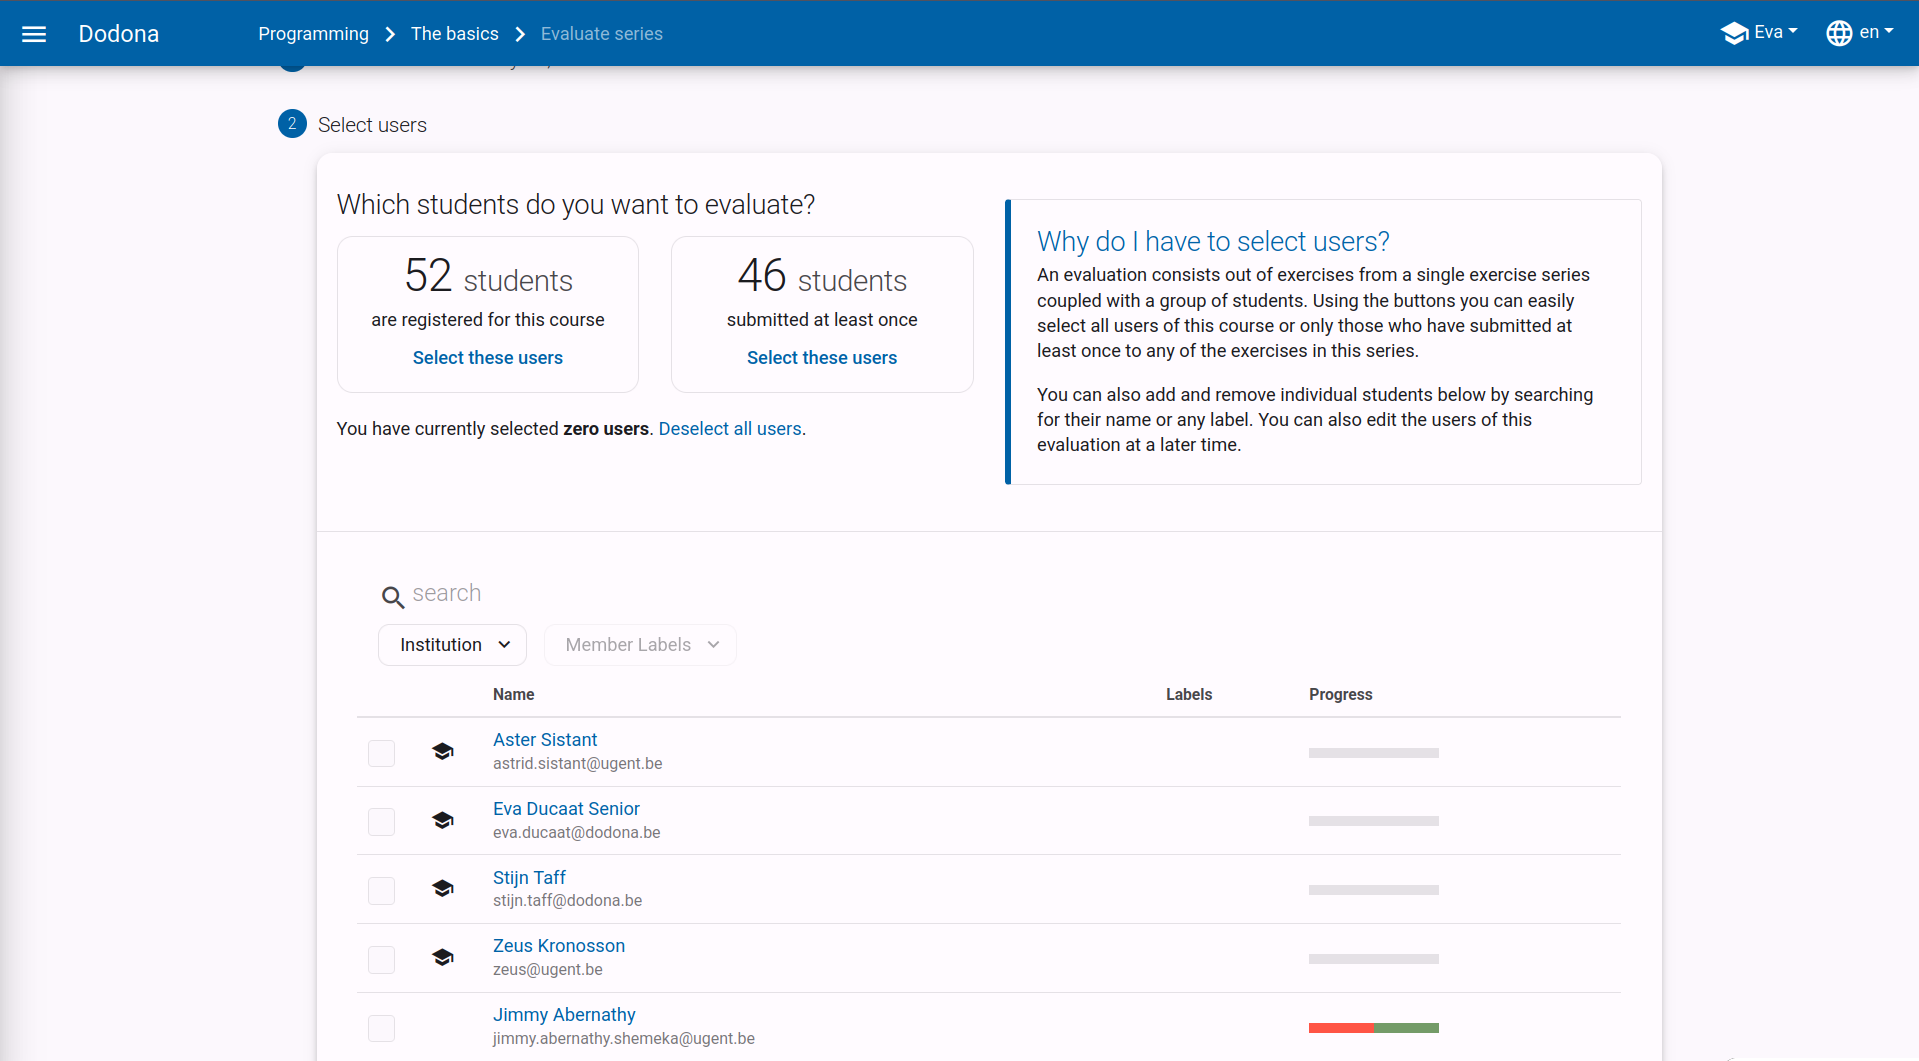
Task: Open the hamburger navigation menu
Action: point(34,34)
